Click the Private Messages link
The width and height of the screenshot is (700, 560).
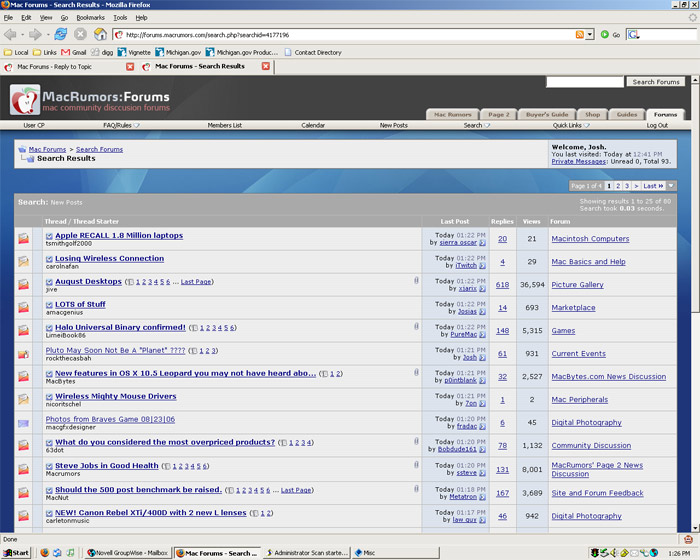click(x=579, y=162)
